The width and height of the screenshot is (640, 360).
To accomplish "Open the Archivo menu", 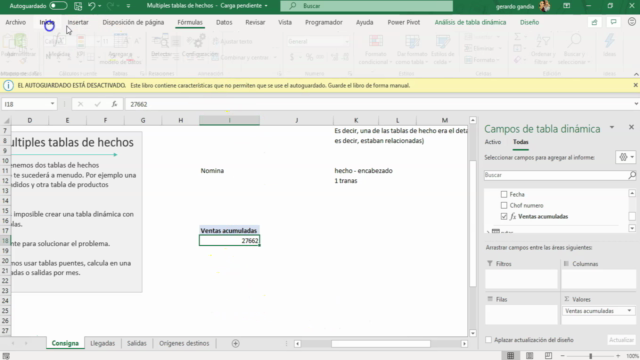I will [16, 22].
